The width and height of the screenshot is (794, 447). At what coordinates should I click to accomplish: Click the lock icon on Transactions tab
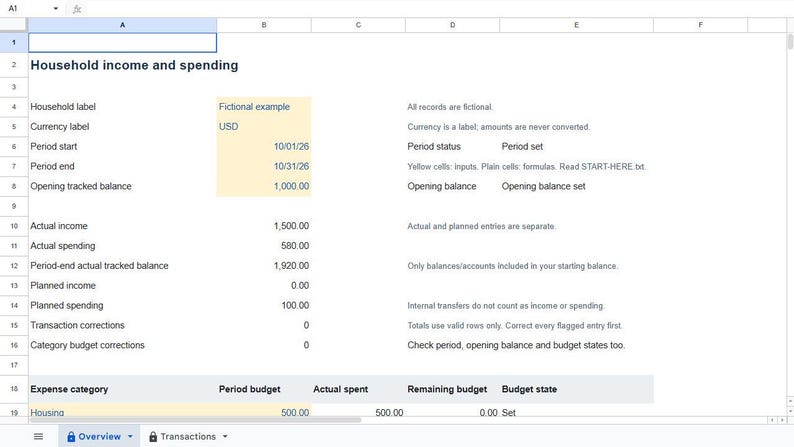coord(153,436)
